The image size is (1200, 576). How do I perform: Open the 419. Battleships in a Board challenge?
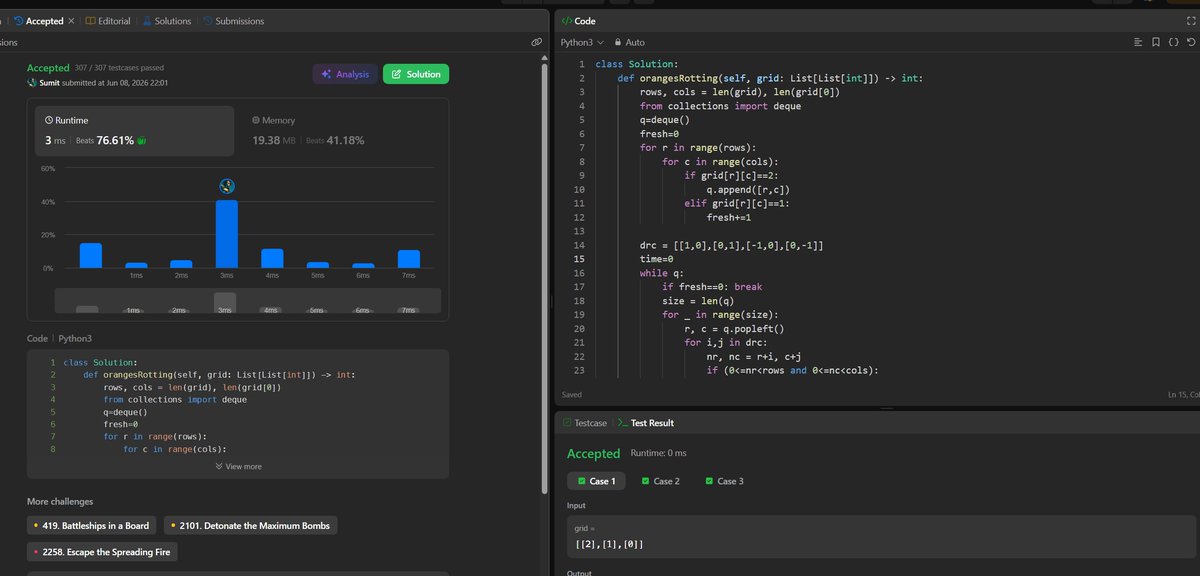pos(91,525)
